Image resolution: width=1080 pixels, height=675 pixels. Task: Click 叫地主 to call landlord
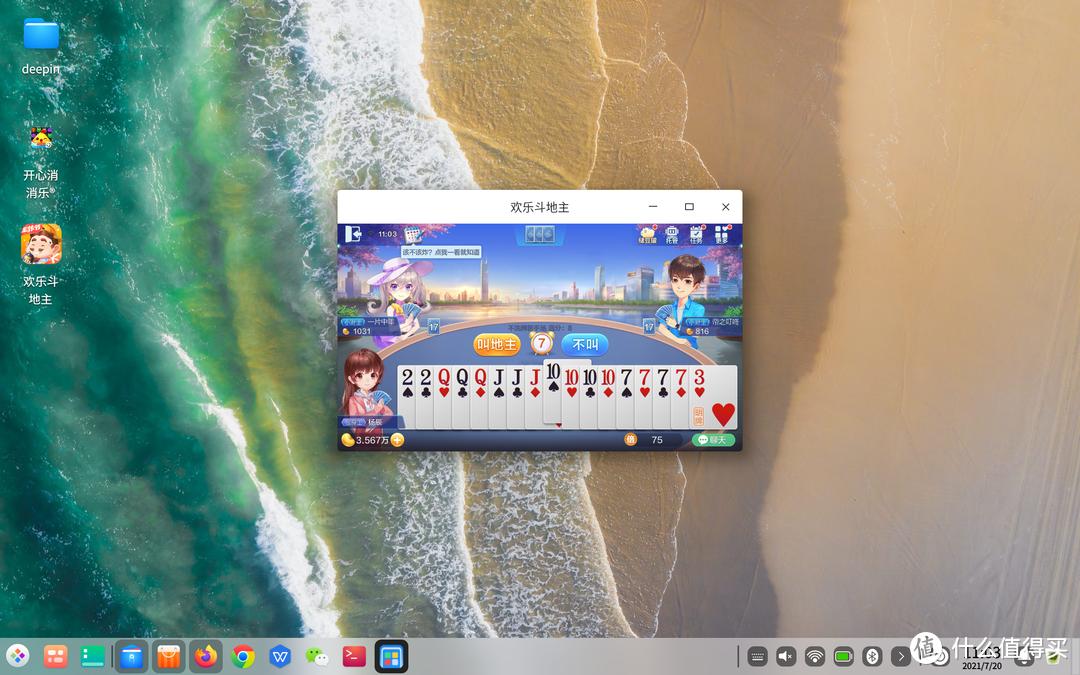click(x=495, y=343)
